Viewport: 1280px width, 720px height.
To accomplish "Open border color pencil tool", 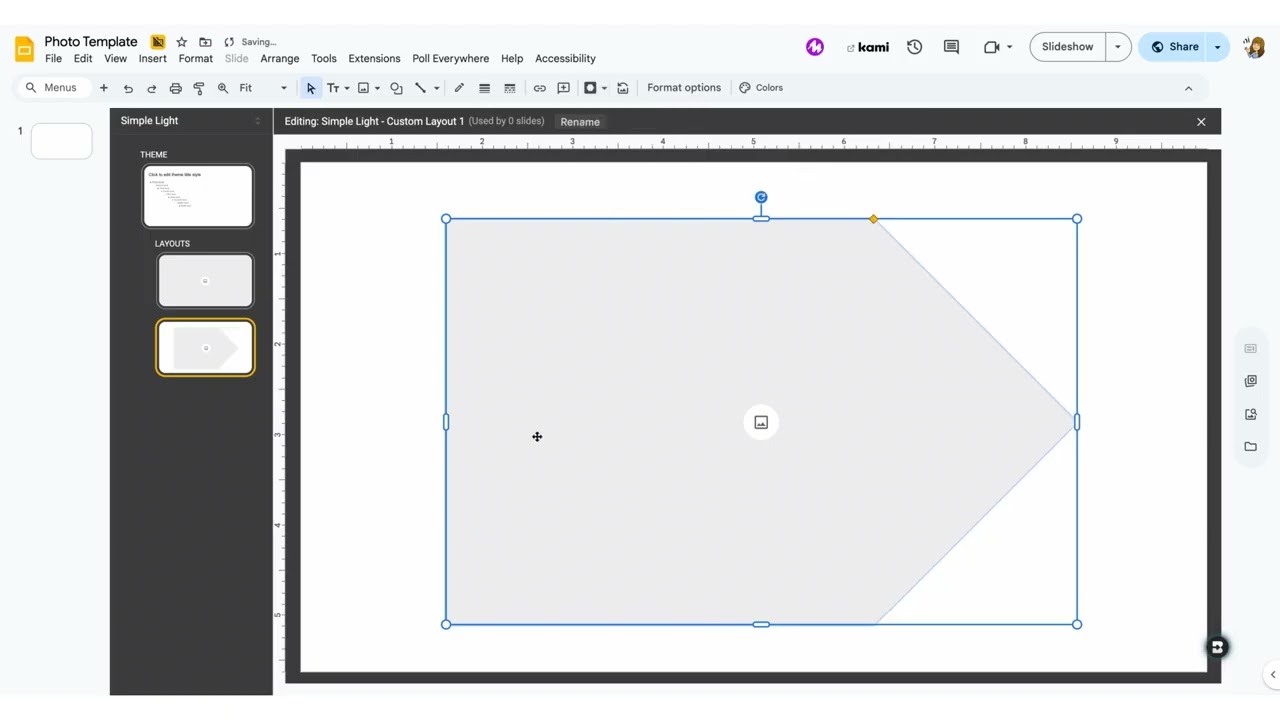I will click(459, 88).
